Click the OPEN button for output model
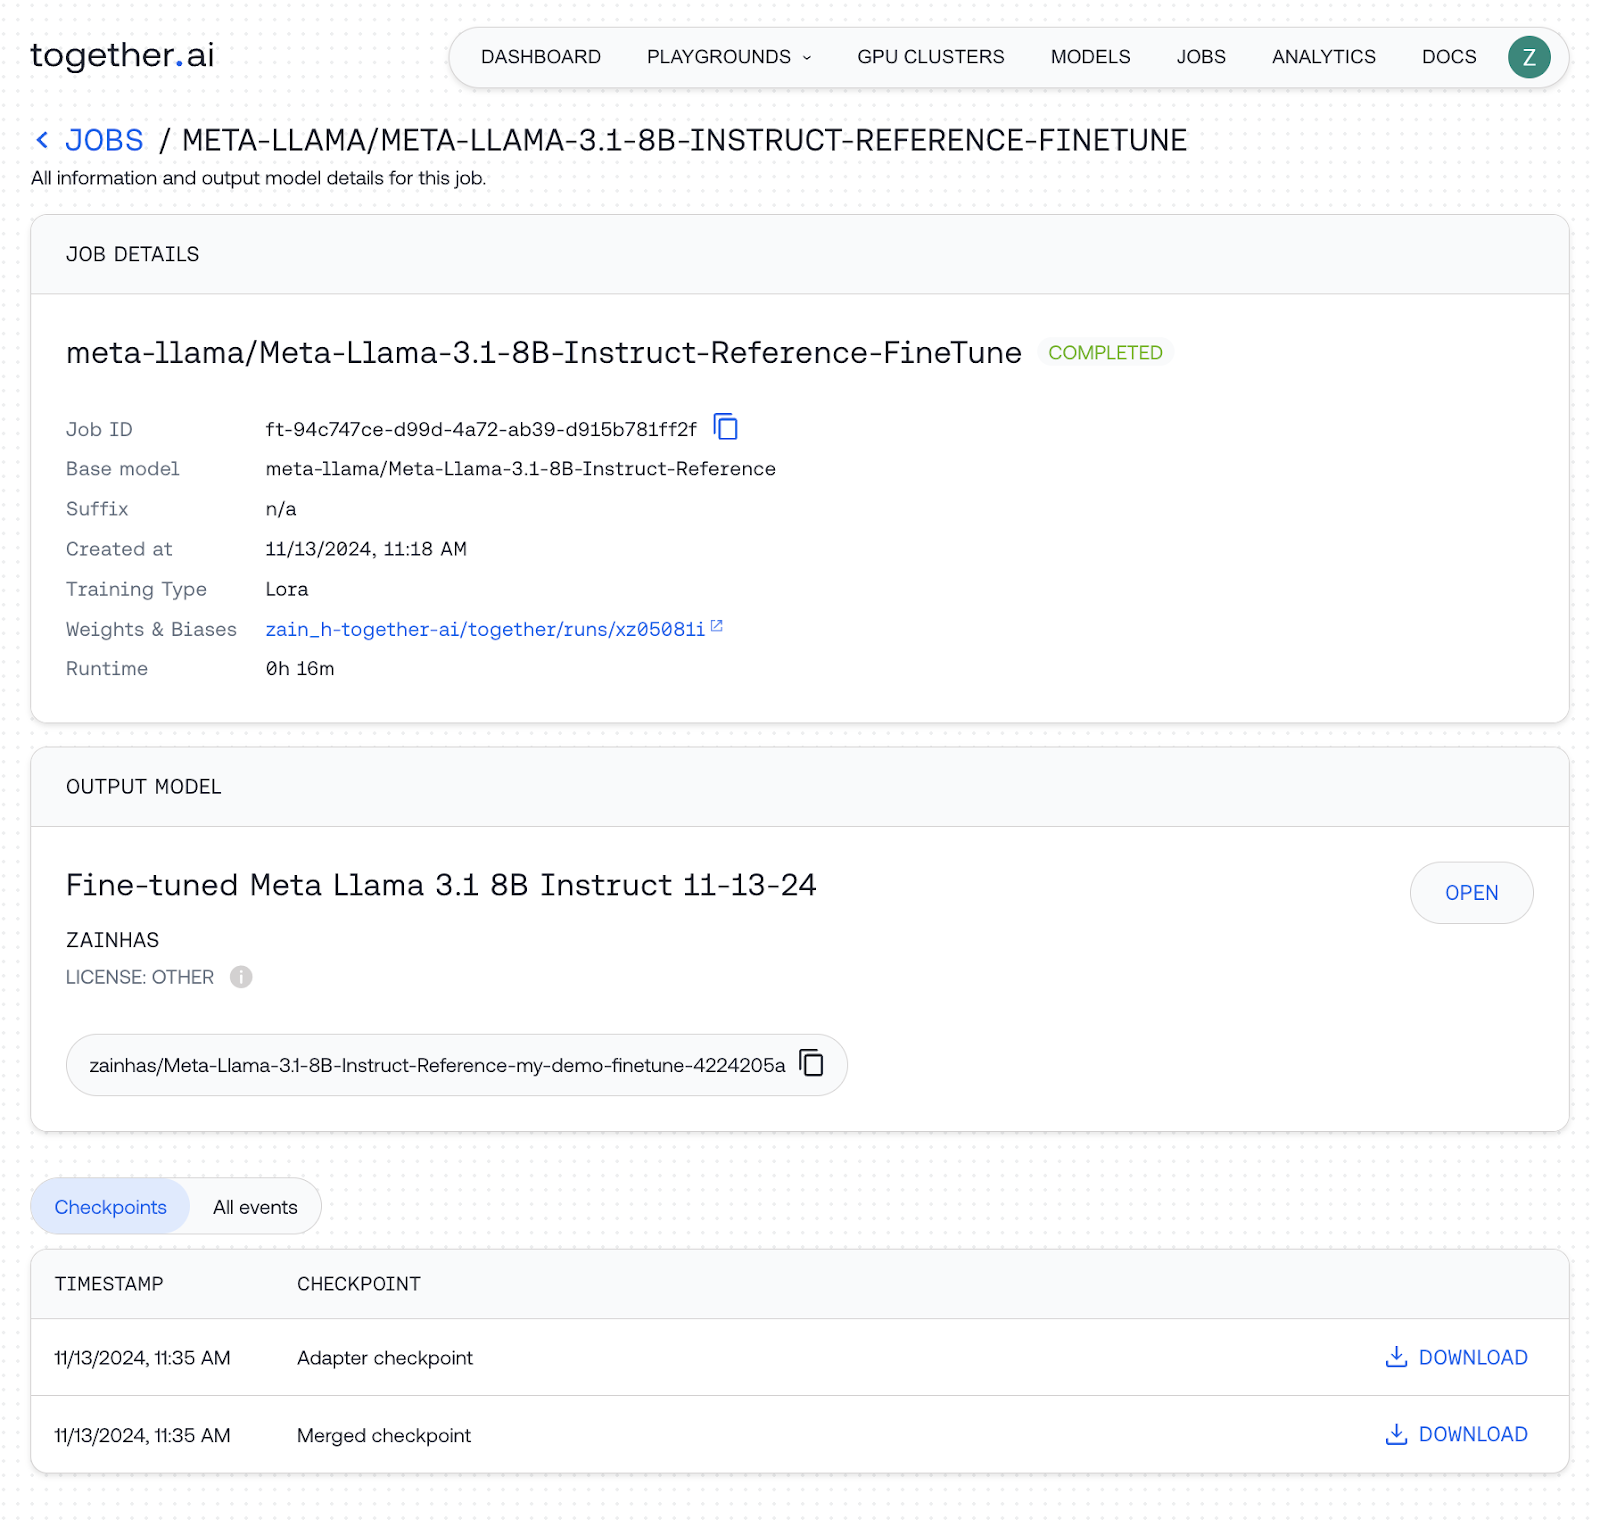This screenshot has height=1527, width=1600. 1471,893
